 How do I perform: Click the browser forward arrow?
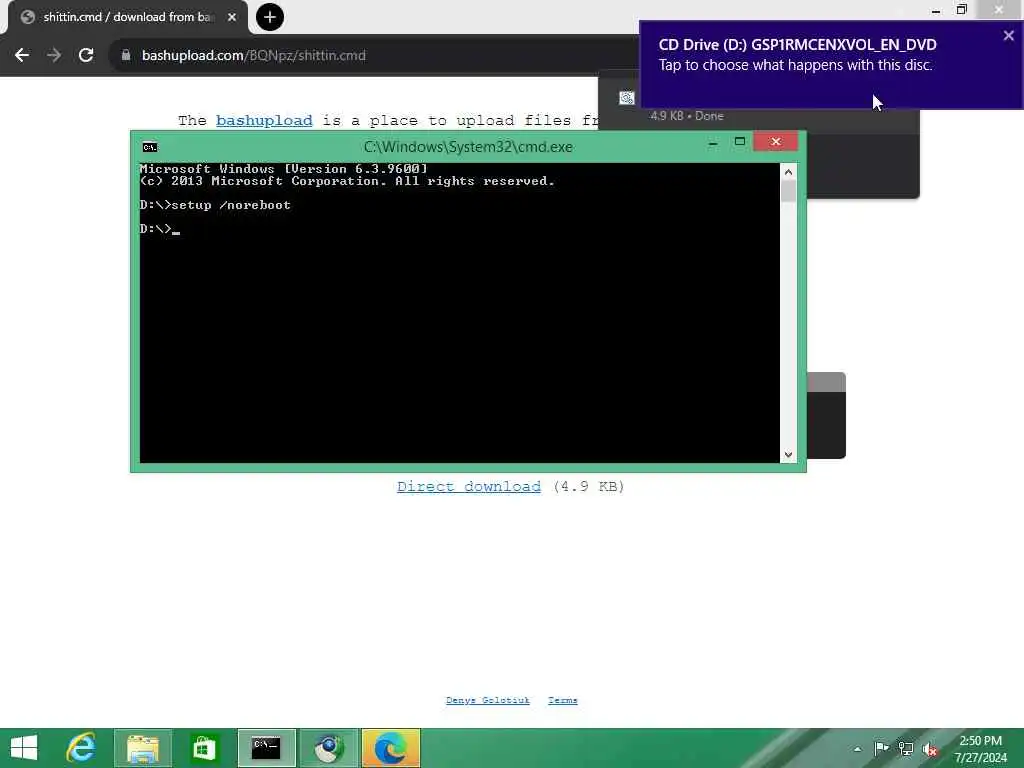click(54, 56)
